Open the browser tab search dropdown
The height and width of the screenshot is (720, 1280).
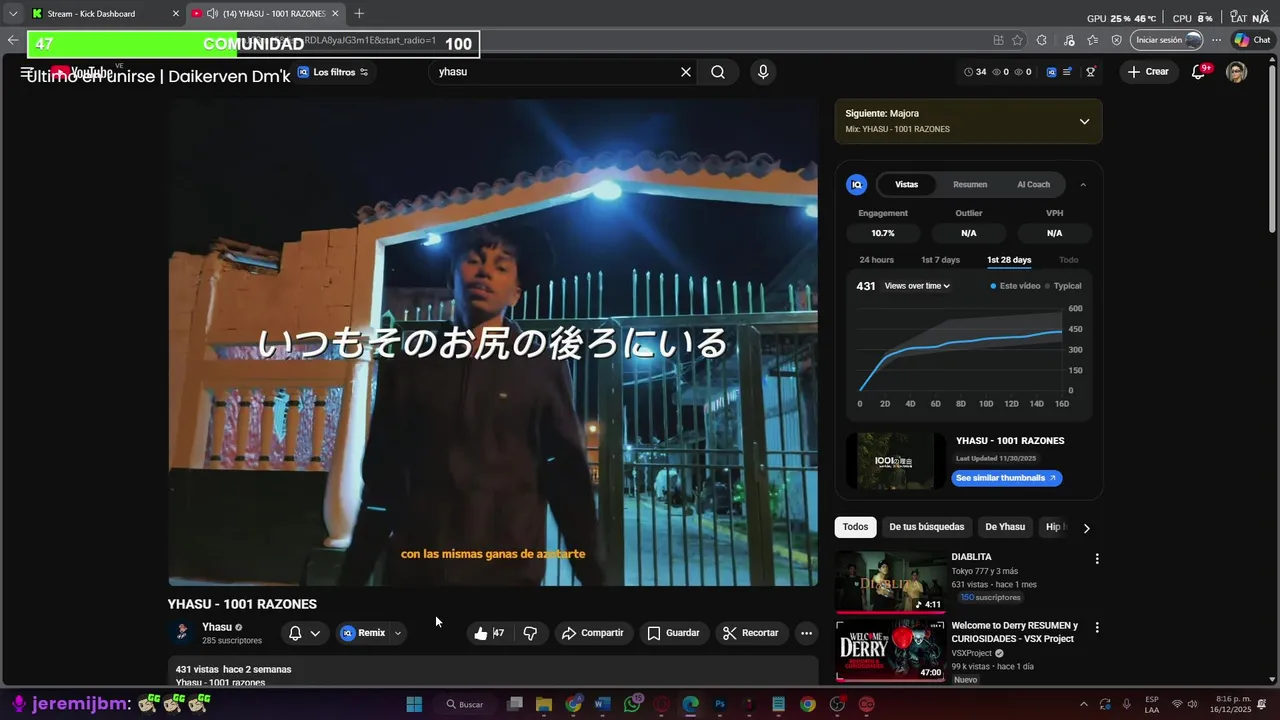tap(13, 14)
